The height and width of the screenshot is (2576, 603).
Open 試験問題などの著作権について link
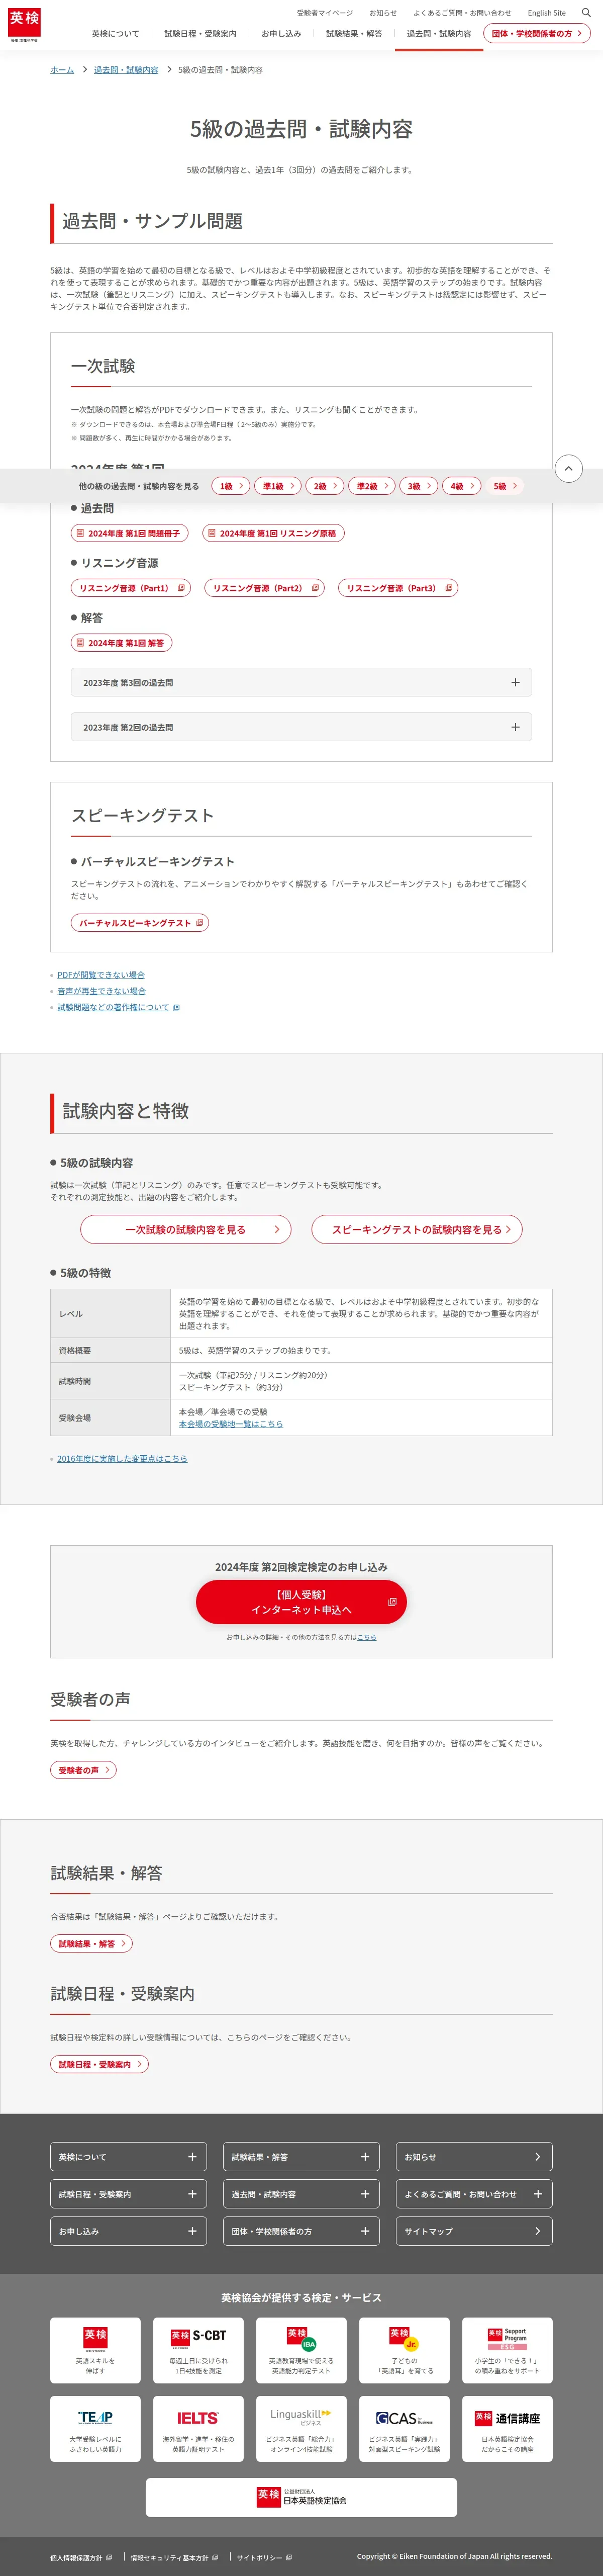(x=118, y=1007)
